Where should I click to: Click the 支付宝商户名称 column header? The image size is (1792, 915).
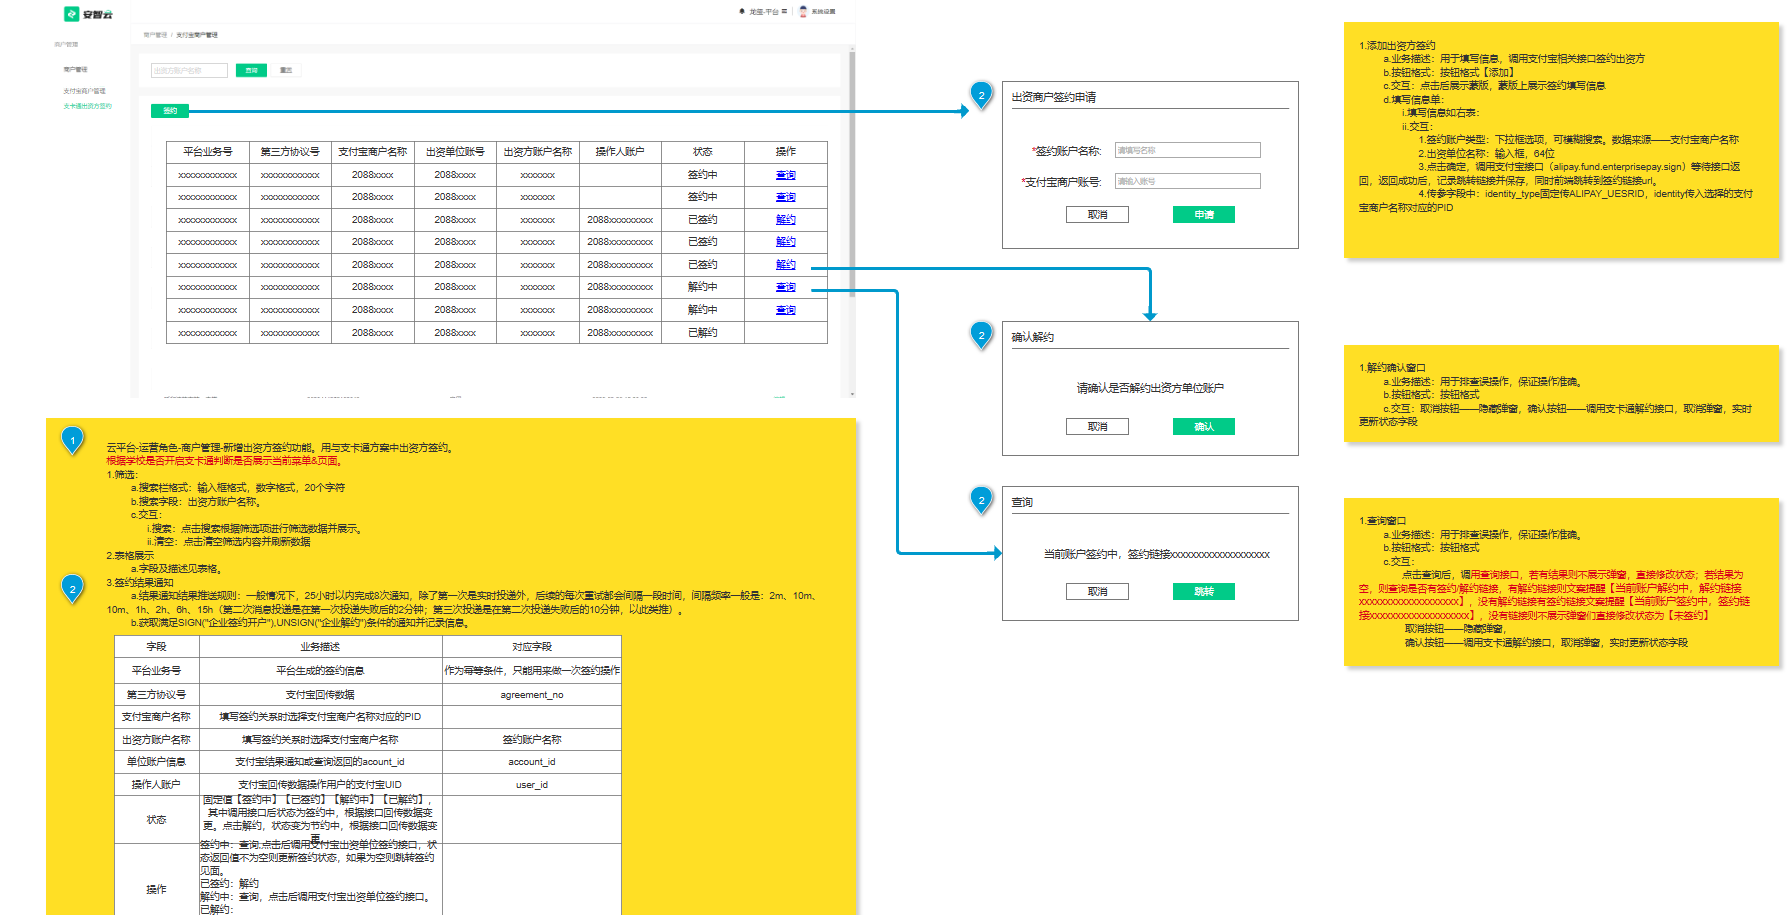point(373,152)
